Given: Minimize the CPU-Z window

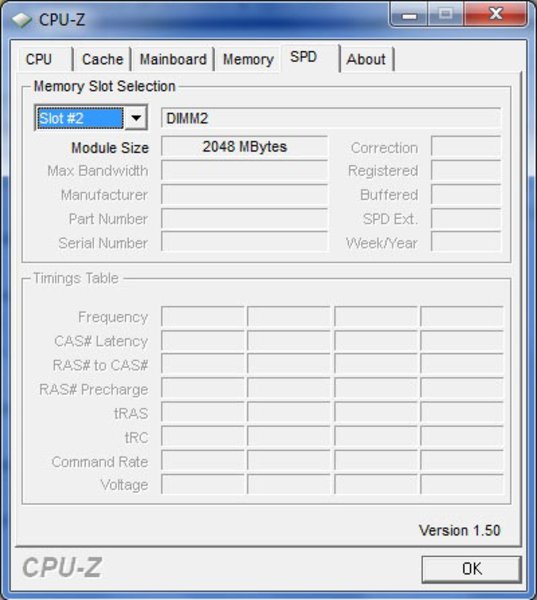Looking at the screenshot, I should point(409,14).
